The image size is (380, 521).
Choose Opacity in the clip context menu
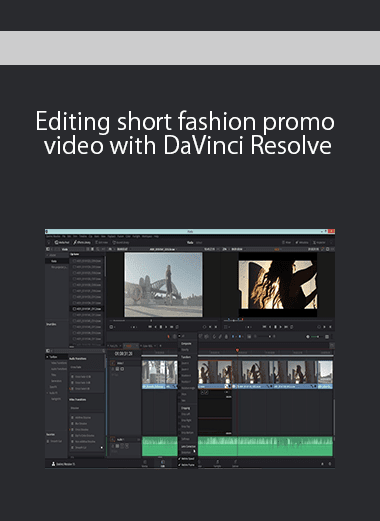point(185,350)
